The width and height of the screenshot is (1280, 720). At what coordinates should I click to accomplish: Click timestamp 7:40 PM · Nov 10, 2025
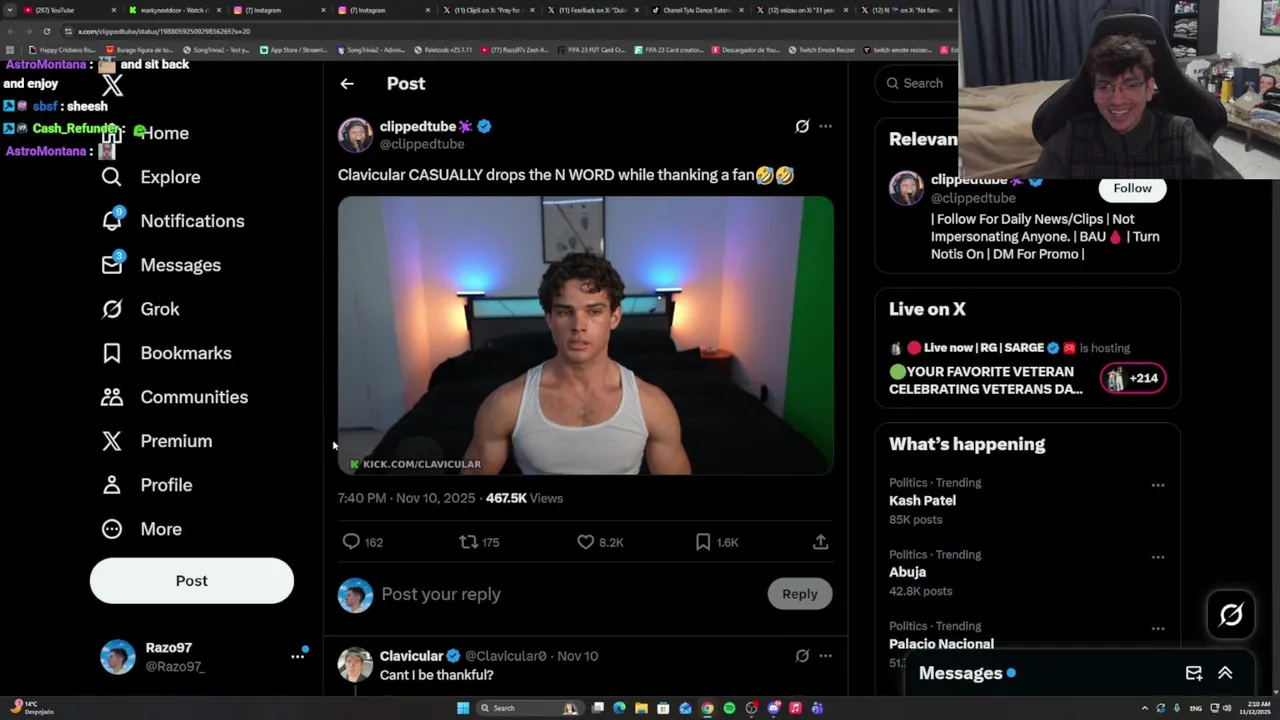(407, 498)
